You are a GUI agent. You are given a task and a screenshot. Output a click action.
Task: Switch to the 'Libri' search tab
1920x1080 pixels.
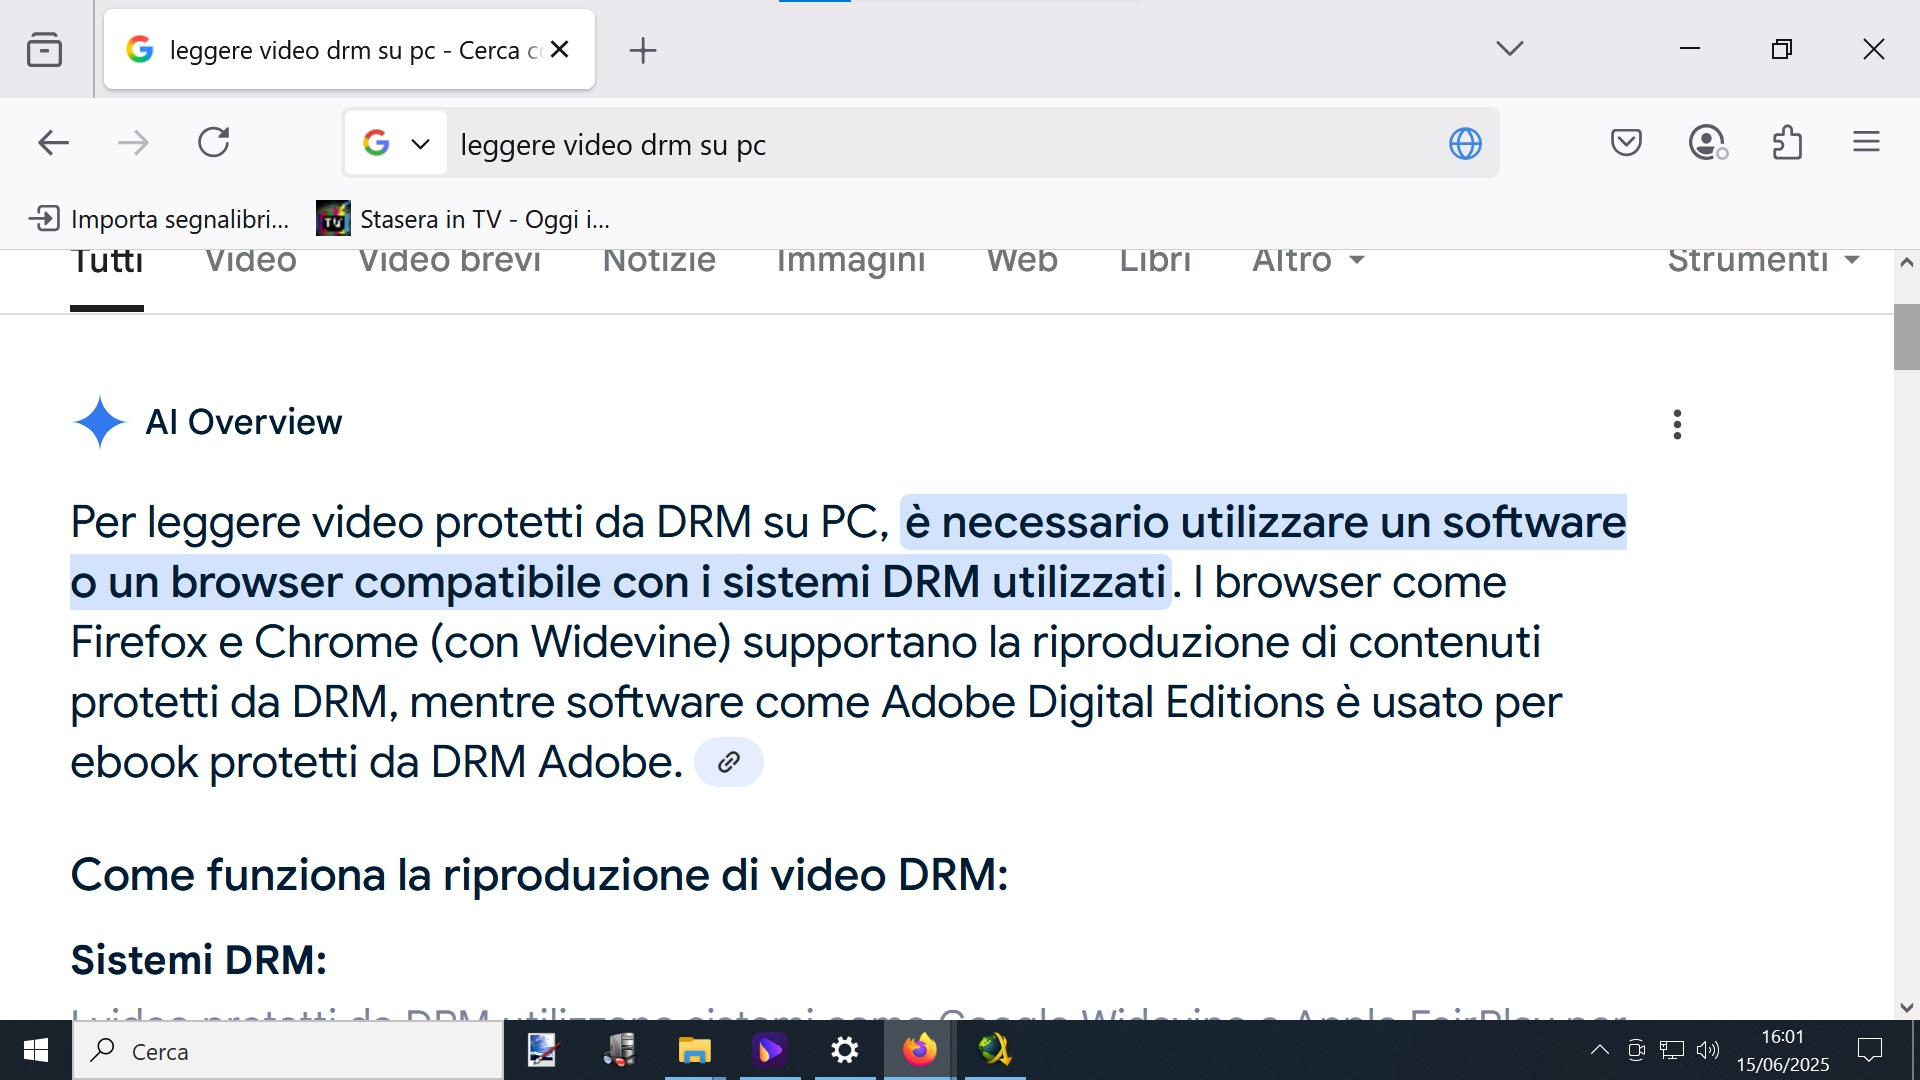1155,262
